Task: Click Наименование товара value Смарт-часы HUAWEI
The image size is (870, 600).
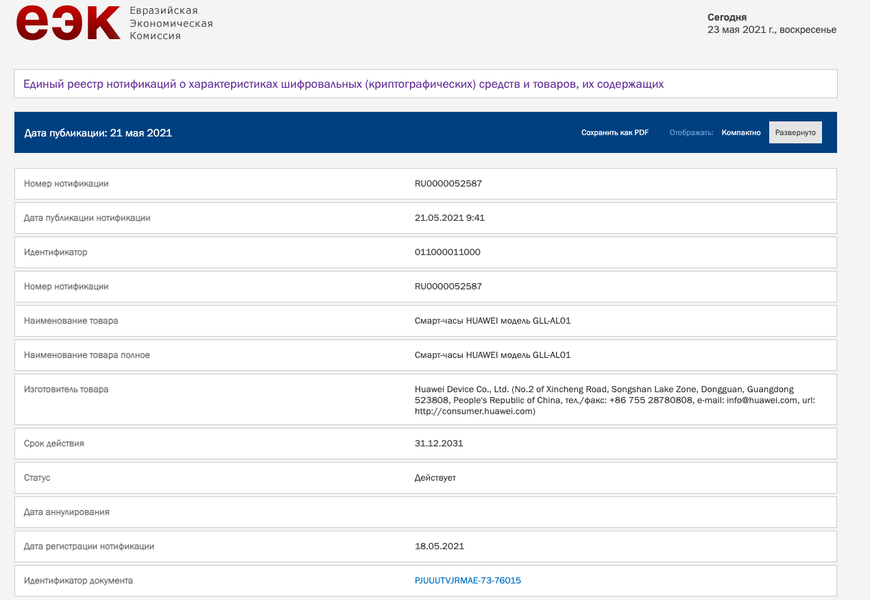Action: point(492,321)
